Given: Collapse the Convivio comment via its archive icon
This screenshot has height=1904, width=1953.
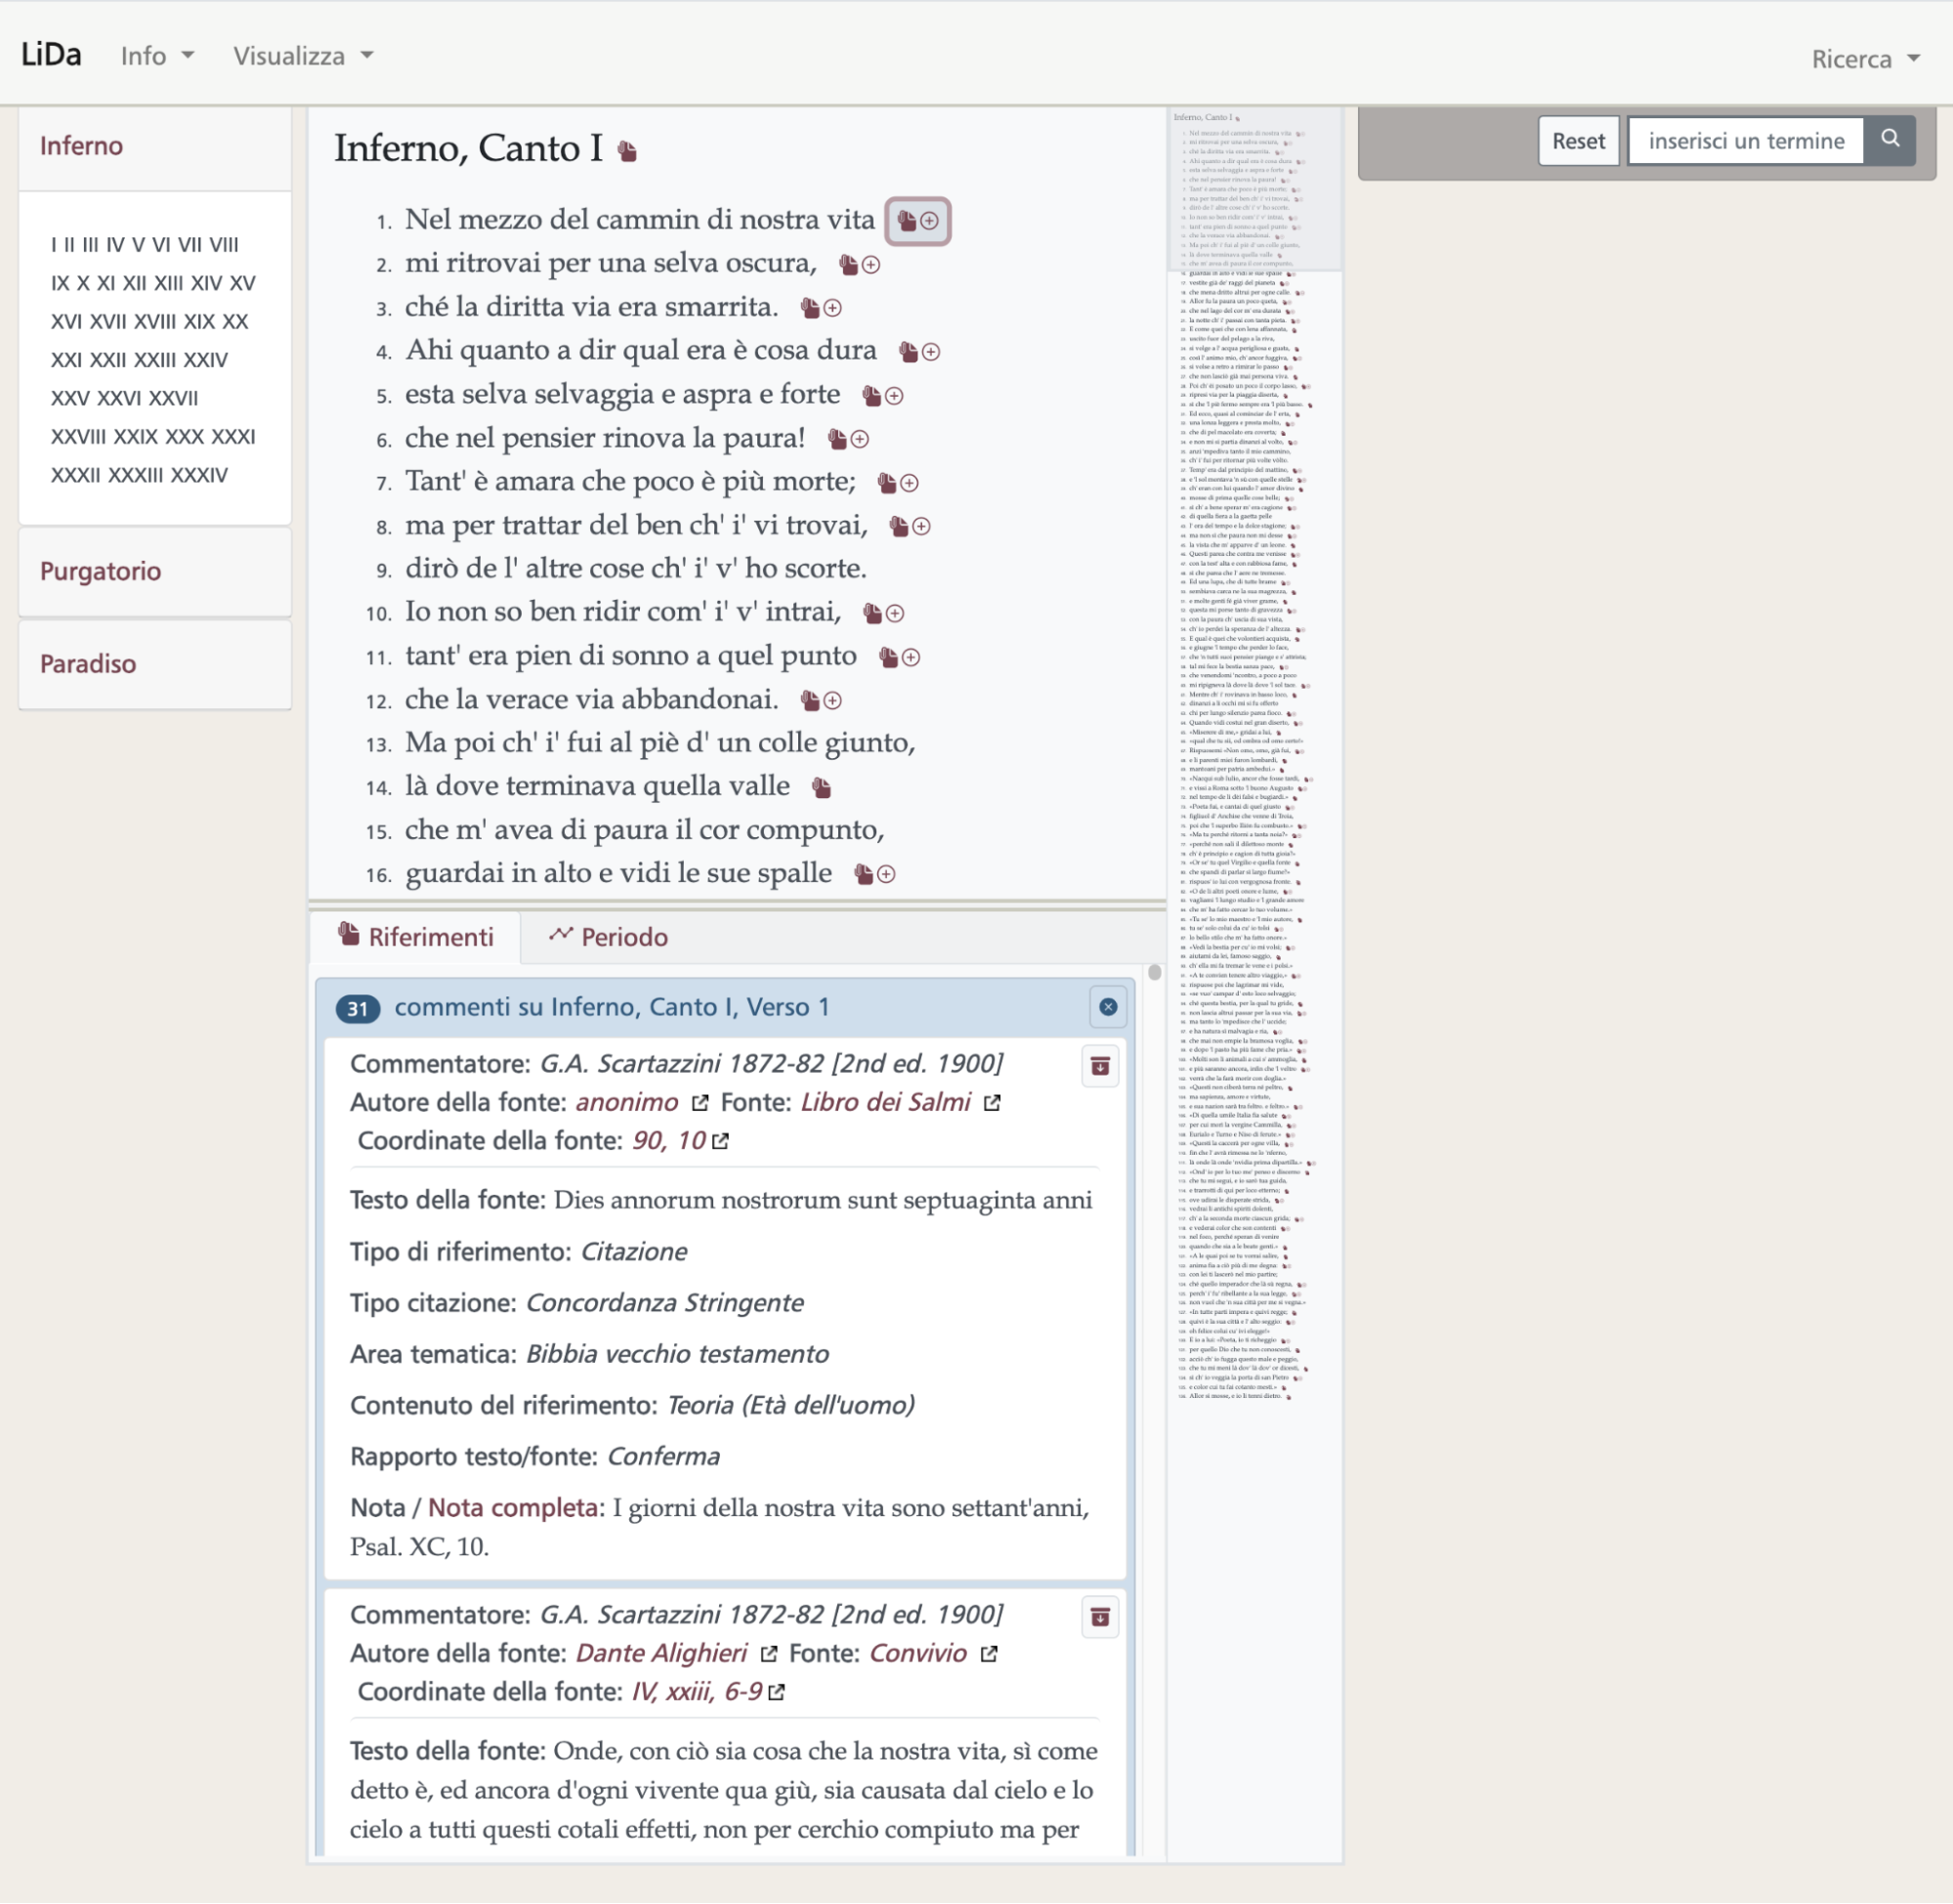Looking at the screenshot, I should click(1099, 1617).
